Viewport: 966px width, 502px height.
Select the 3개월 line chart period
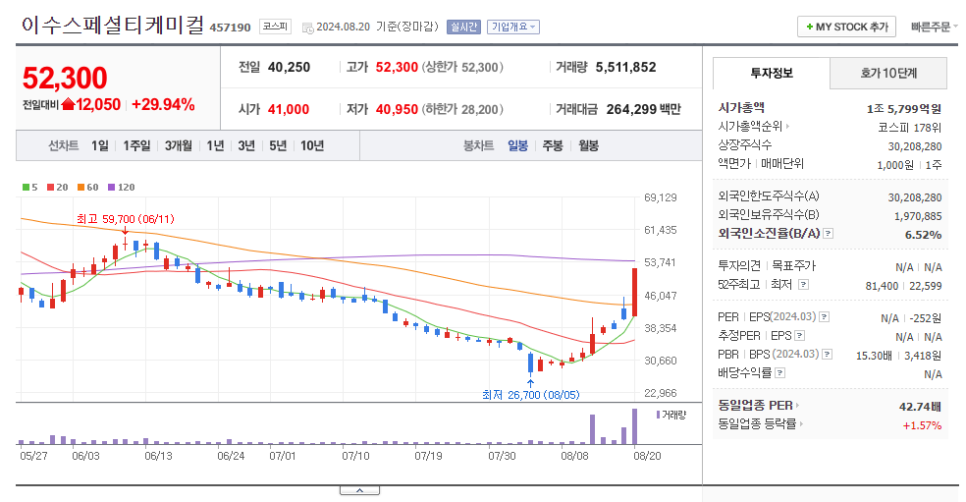(179, 146)
